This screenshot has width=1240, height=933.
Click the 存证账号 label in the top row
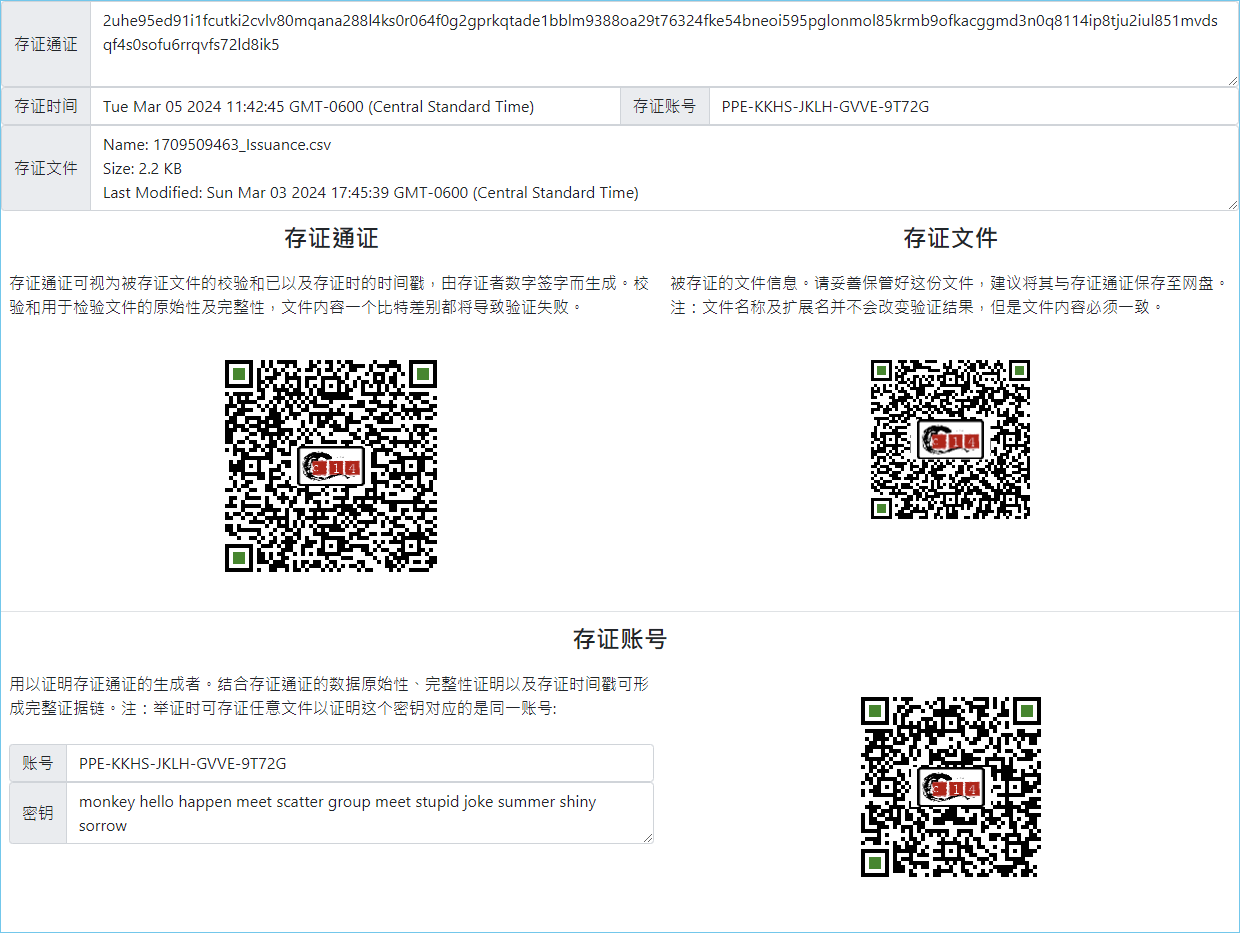point(665,107)
